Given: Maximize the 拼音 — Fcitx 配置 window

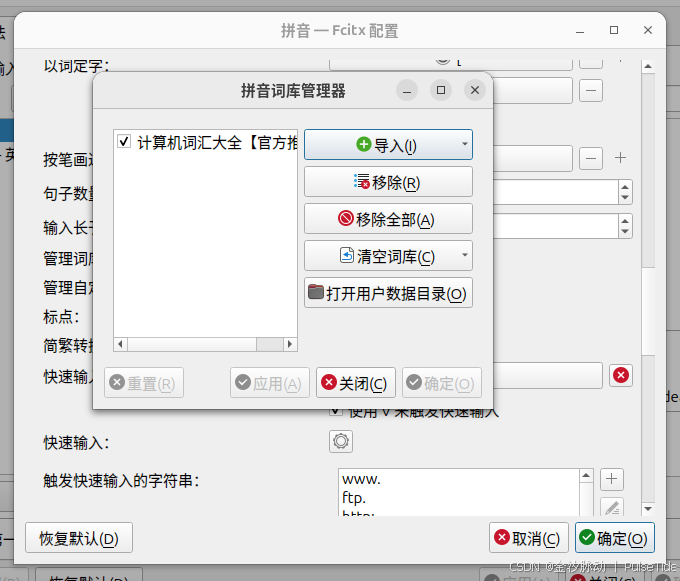Looking at the screenshot, I should [614, 30].
